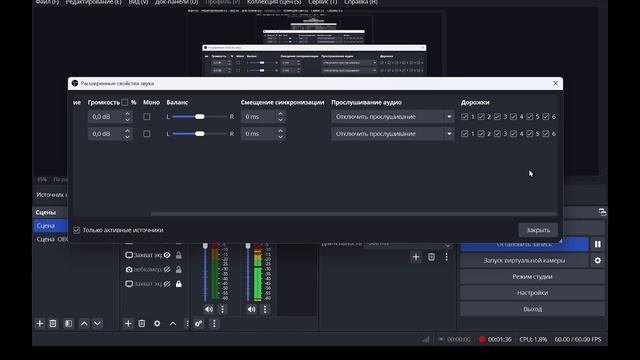The image size is (640, 360).
Task: Toggle volume percent checkbox in header
Action: coord(124,102)
